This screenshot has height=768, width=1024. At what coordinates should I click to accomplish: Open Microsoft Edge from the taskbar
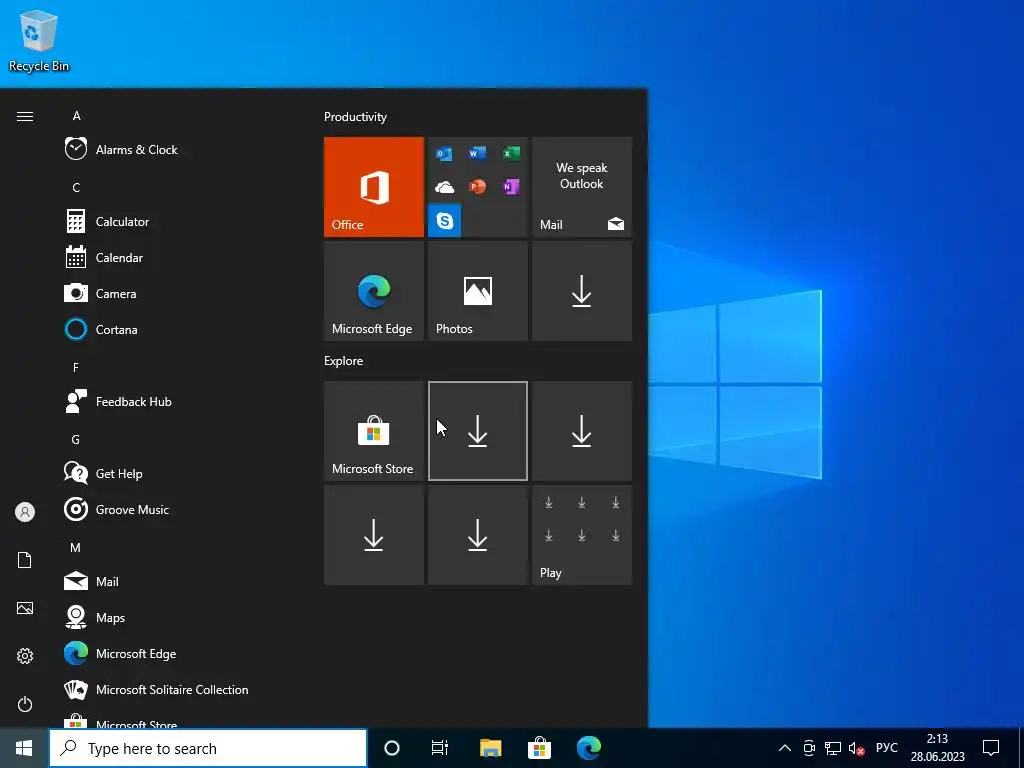pyautogui.click(x=588, y=748)
